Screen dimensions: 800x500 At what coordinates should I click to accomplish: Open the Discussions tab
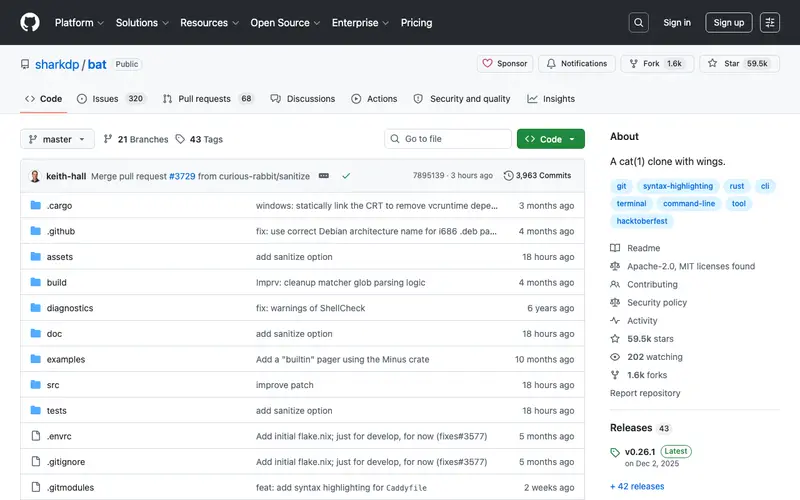click(303, 98)
